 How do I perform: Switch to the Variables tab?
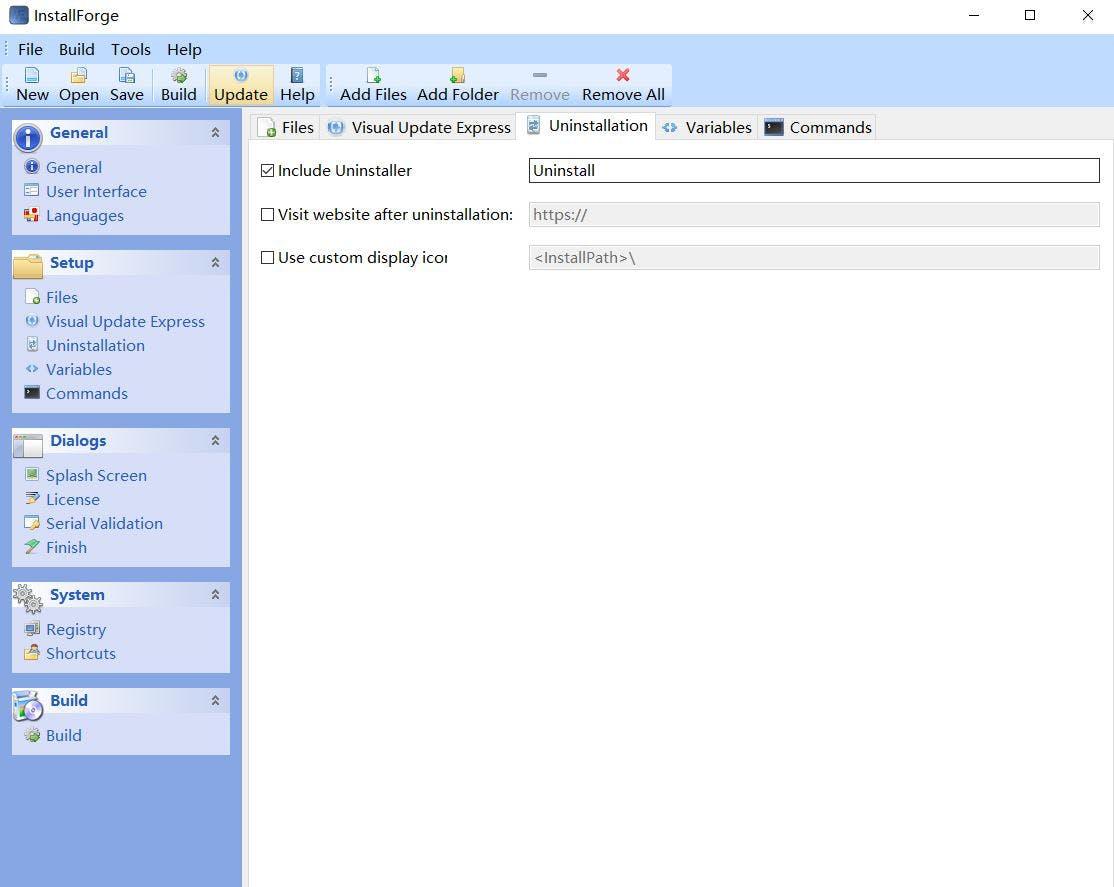click(x=717, y=127)
